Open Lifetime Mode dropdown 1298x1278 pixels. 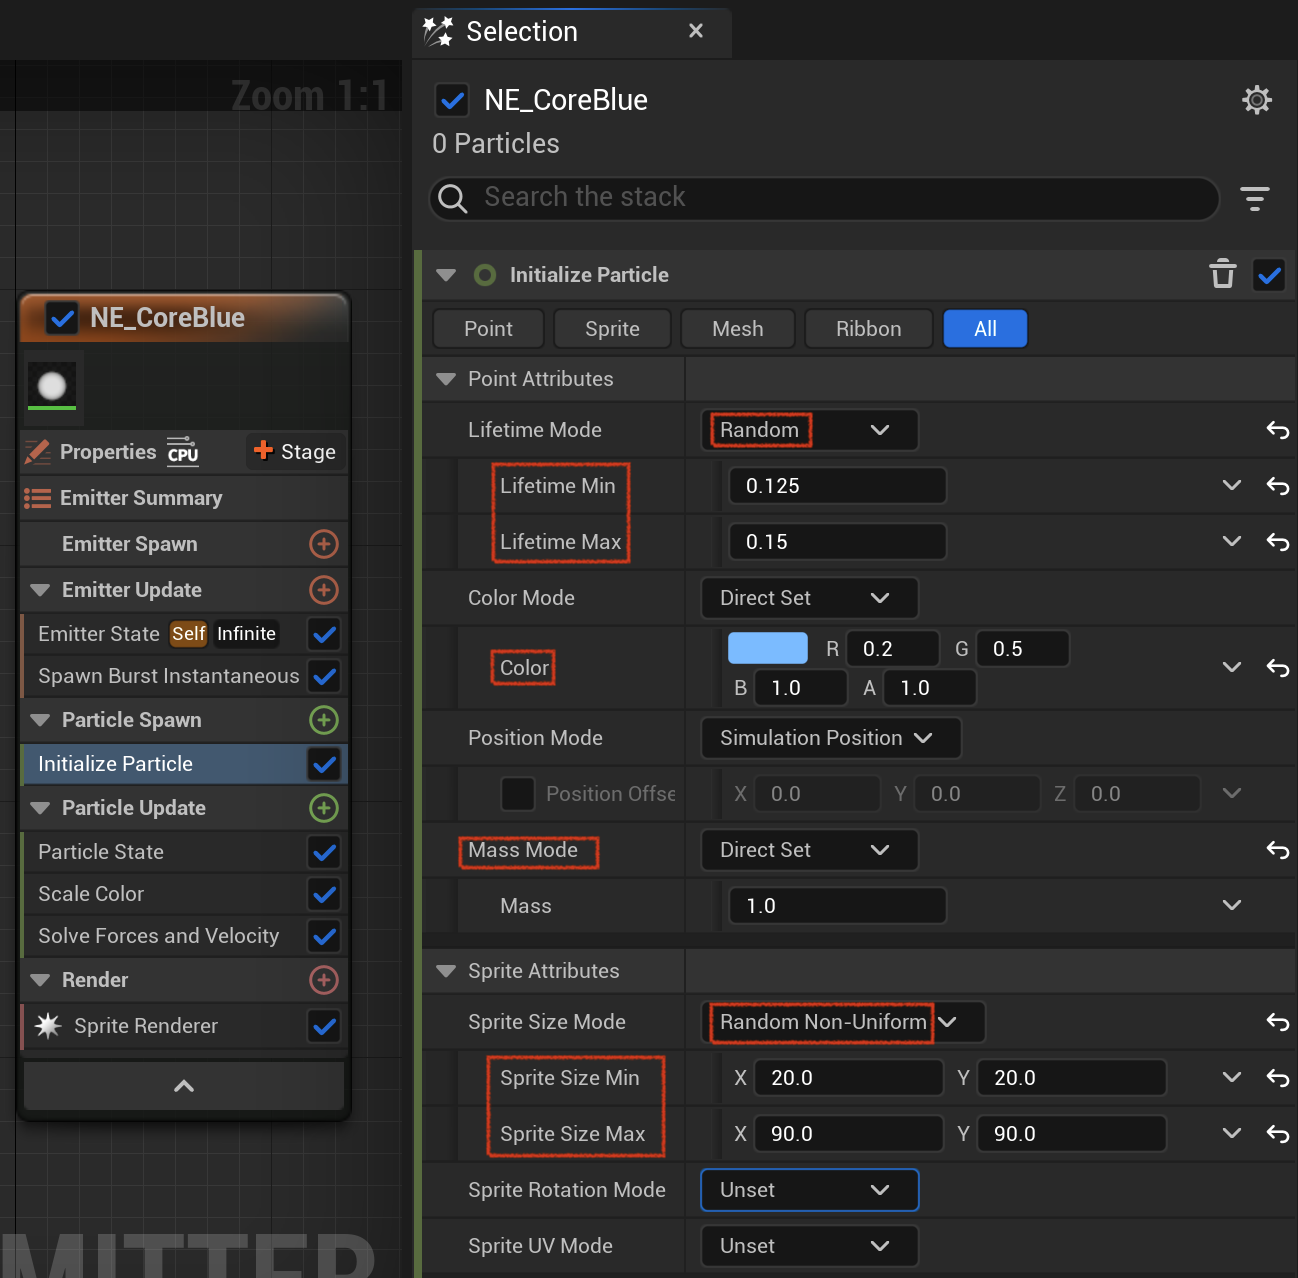[809, 430]
